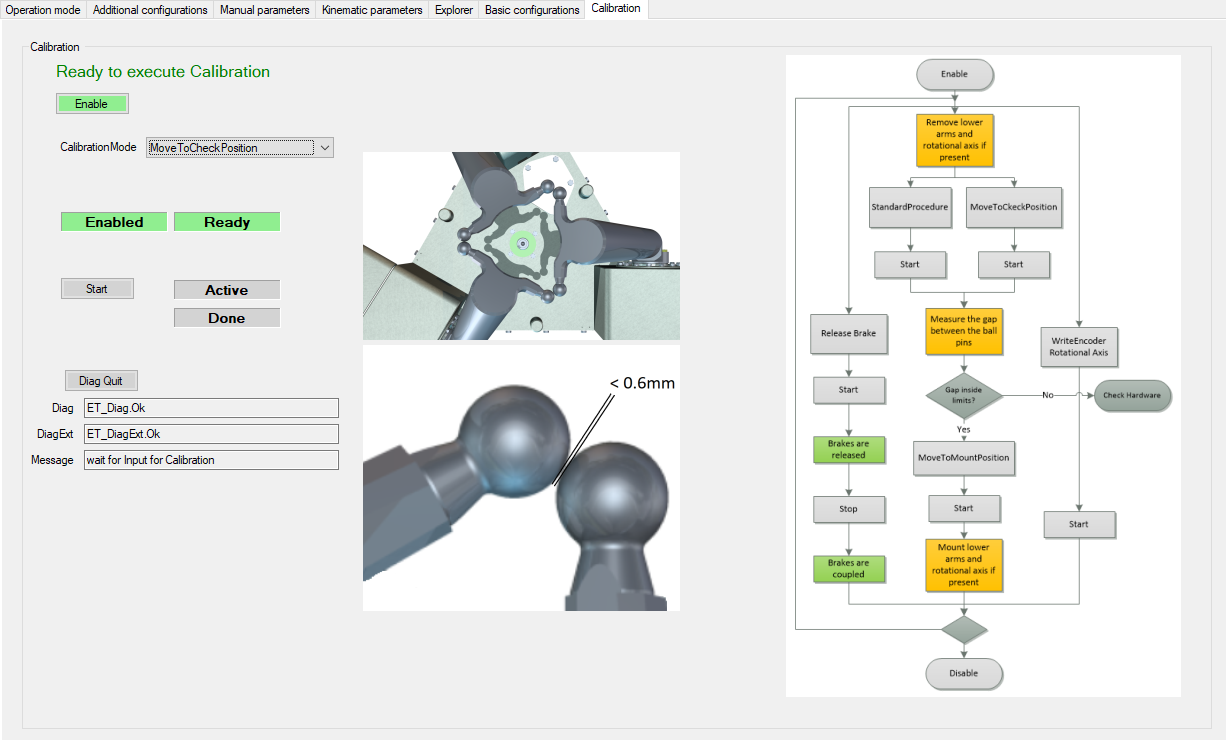Go to the Kinematic parameters tab
This screenshot has width=1226, height=740.
click(371, 10)
